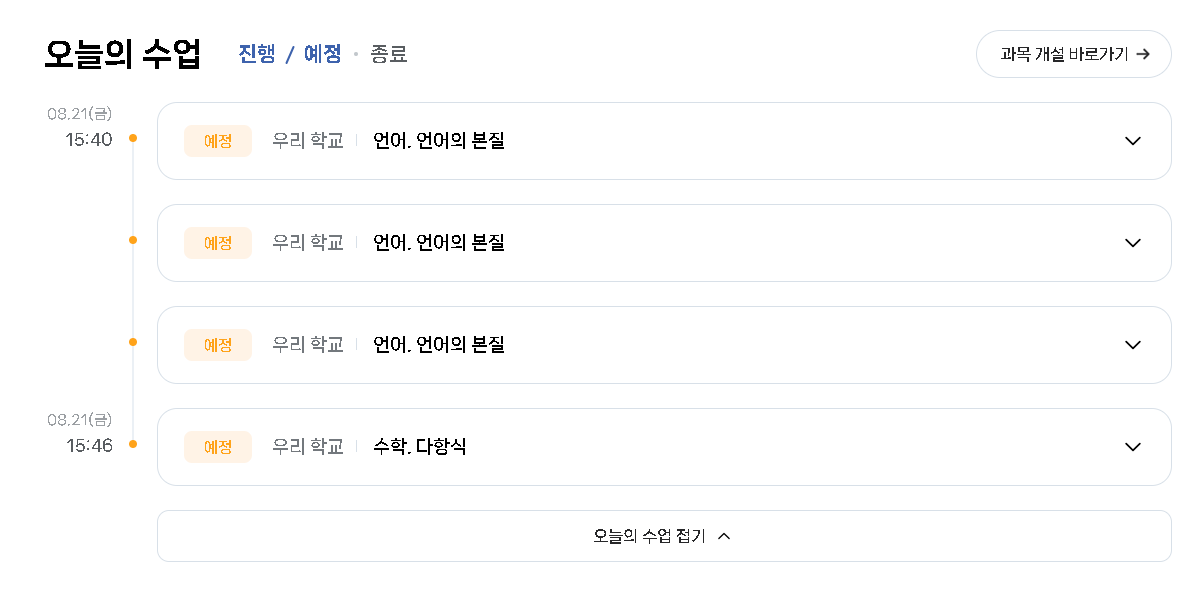Select the 진행 / 예정 tab
Viewport: 1195px width, 616px height.
coord(290,54)
